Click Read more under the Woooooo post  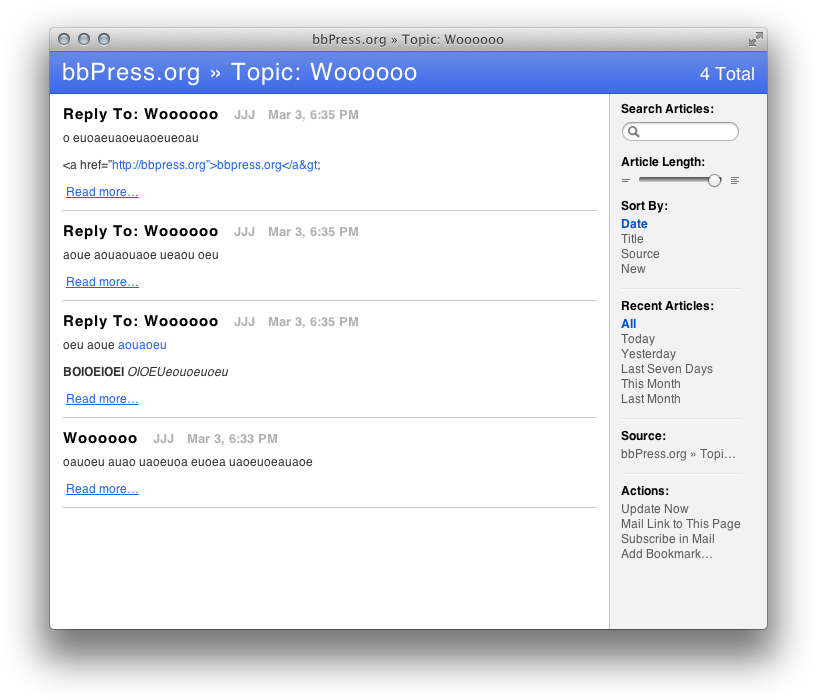102,489
